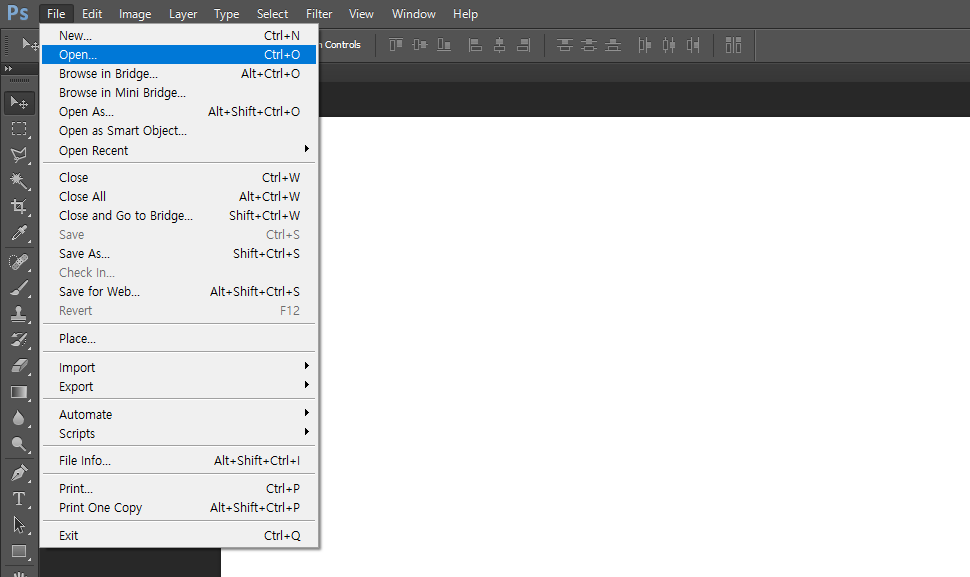Open the Window menu

point(414,14)
